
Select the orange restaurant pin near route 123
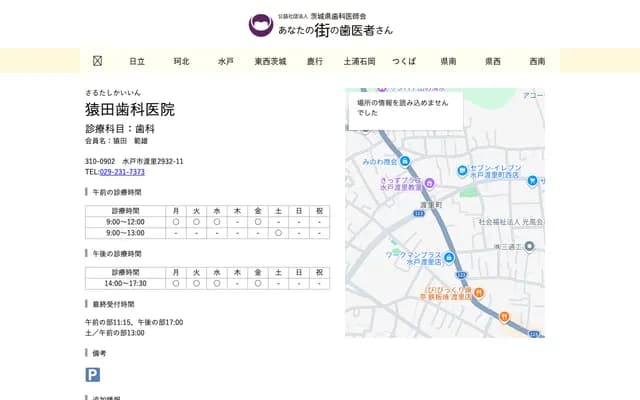[x=504, y=316]
